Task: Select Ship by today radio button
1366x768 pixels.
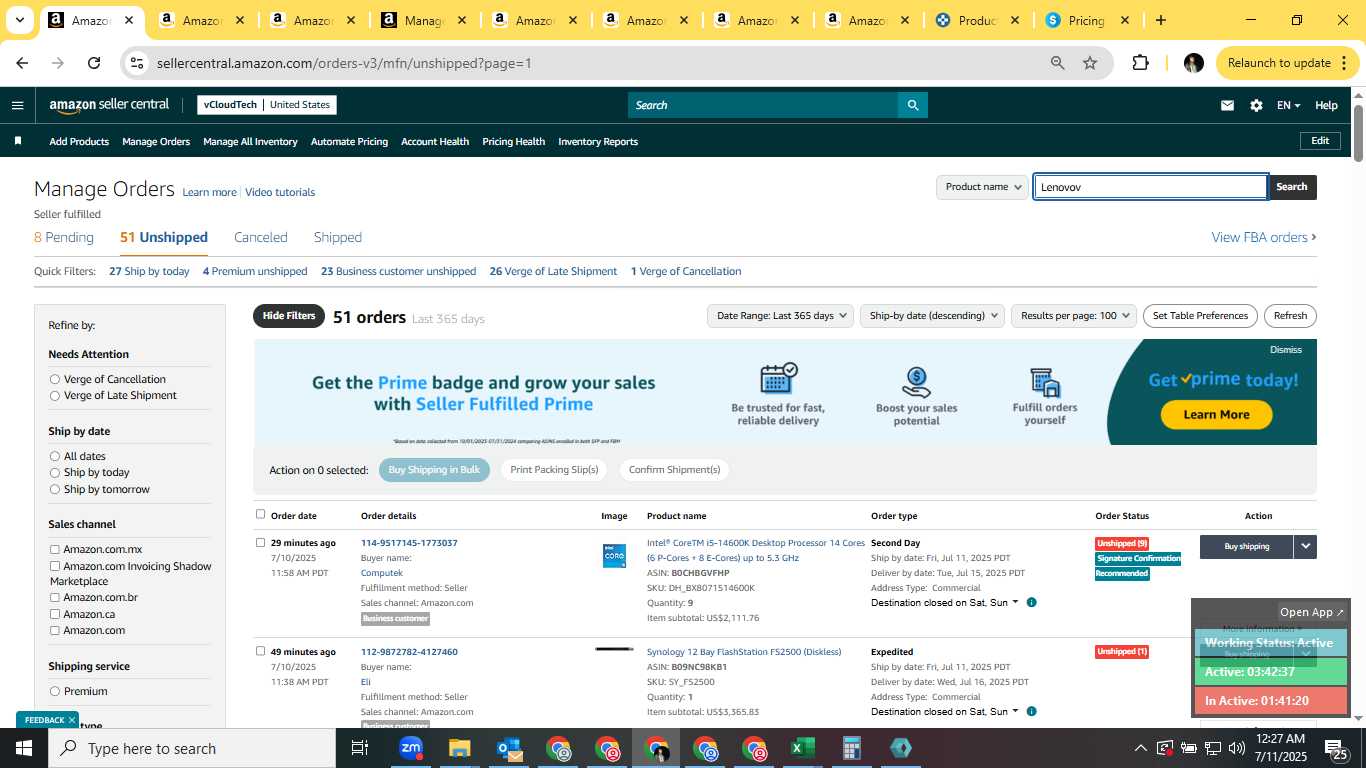Action: tap(55, 473)
